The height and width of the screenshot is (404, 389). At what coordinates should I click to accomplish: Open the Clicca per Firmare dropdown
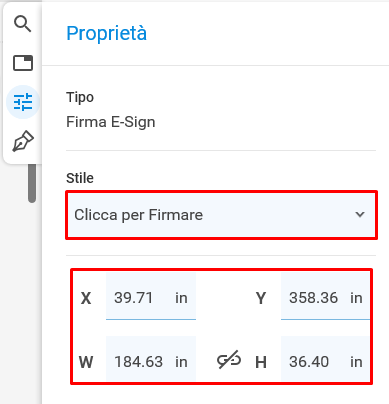(221, 215)
